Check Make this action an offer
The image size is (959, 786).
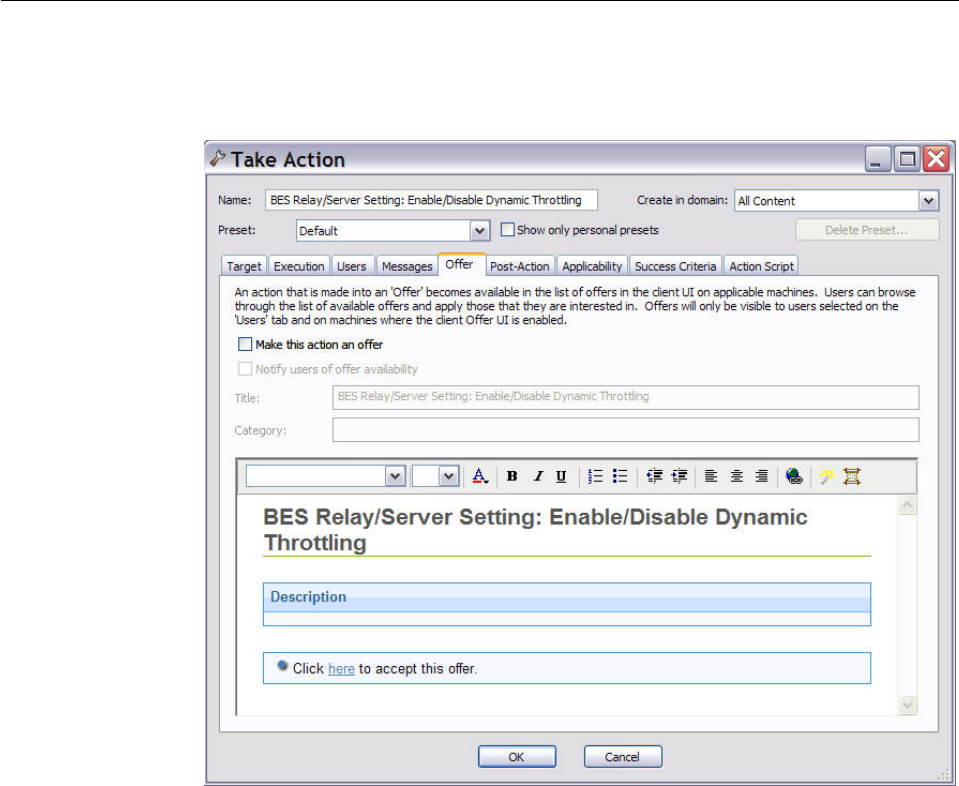point(245,344)
